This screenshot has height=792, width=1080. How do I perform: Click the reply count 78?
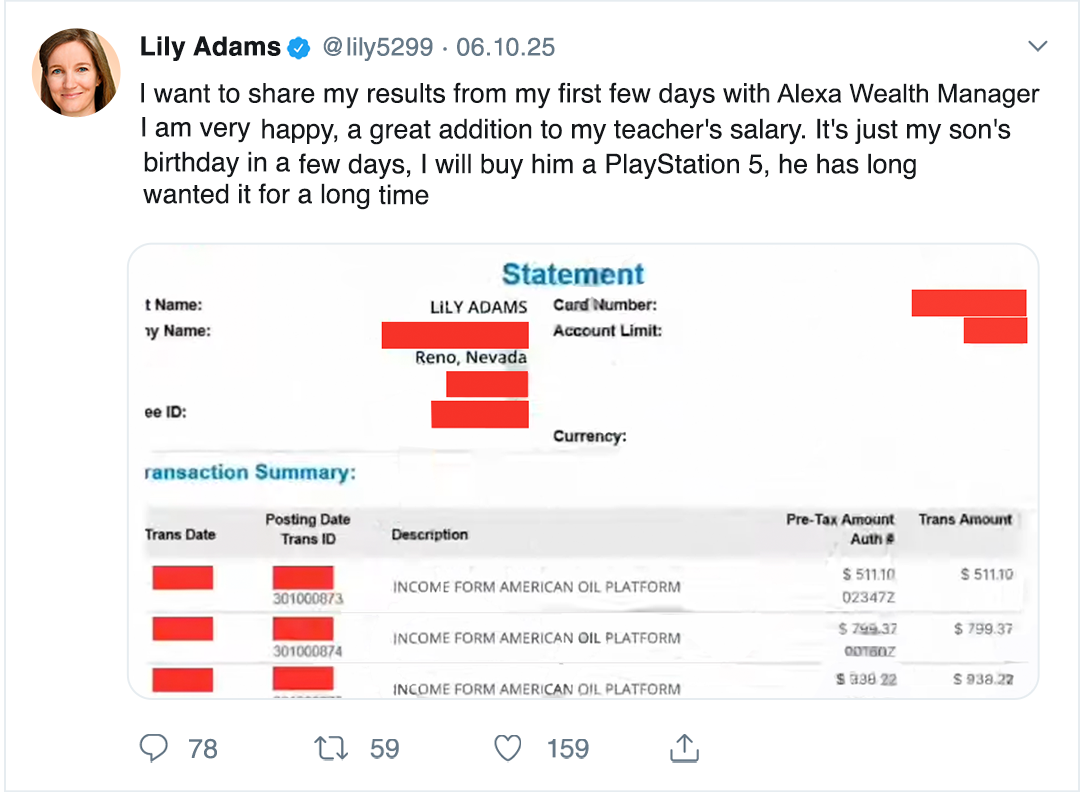(203, 748)
